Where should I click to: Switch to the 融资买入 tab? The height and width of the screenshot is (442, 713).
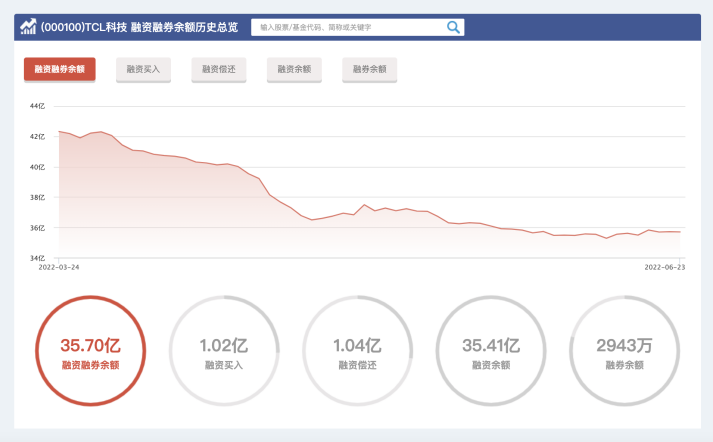[143, 69]
